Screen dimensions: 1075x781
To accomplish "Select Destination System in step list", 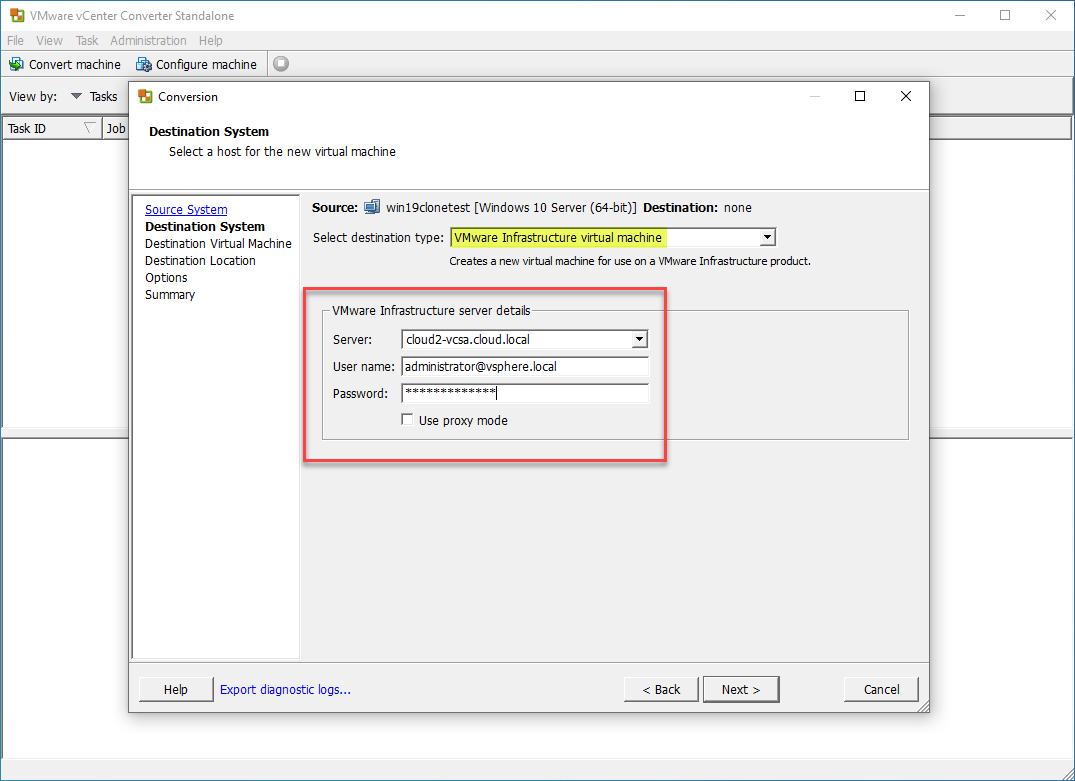I will [x=205, y=227].
